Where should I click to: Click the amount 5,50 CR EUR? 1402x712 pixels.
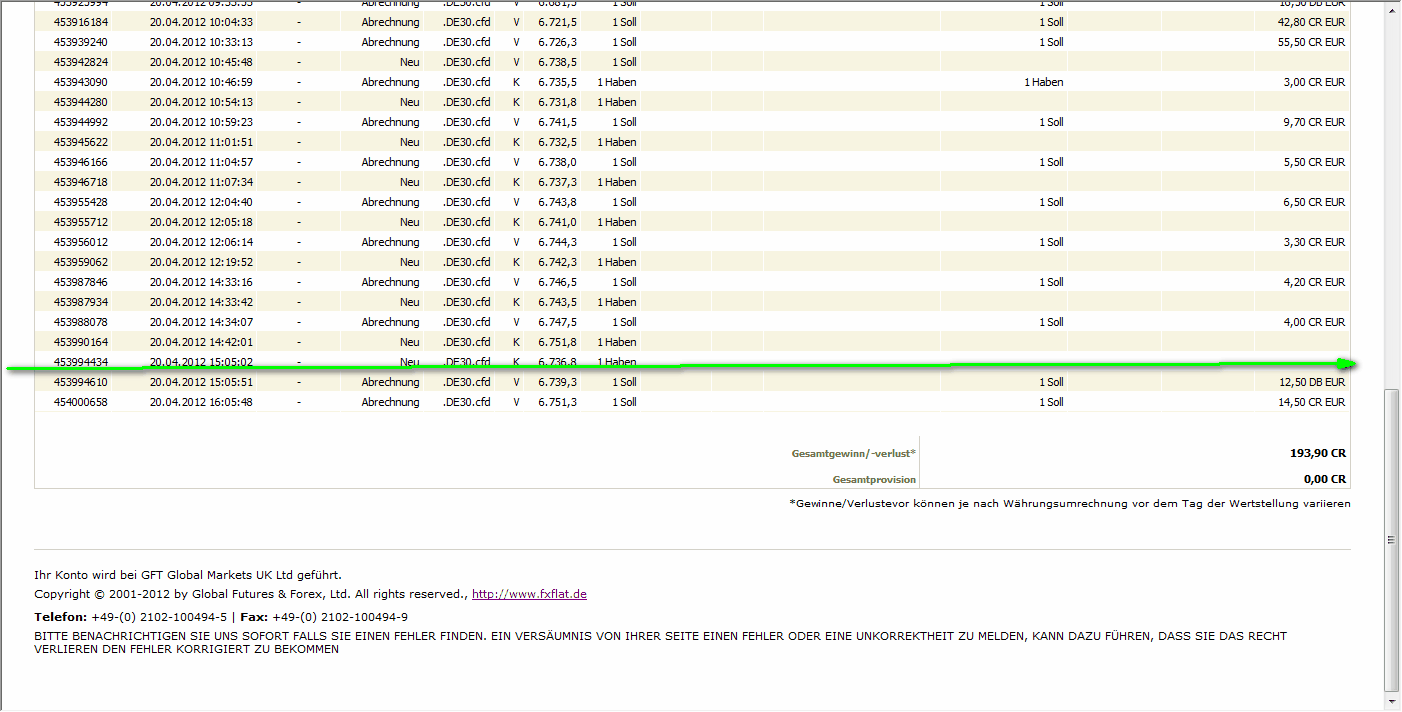[x=1314, y=162]
